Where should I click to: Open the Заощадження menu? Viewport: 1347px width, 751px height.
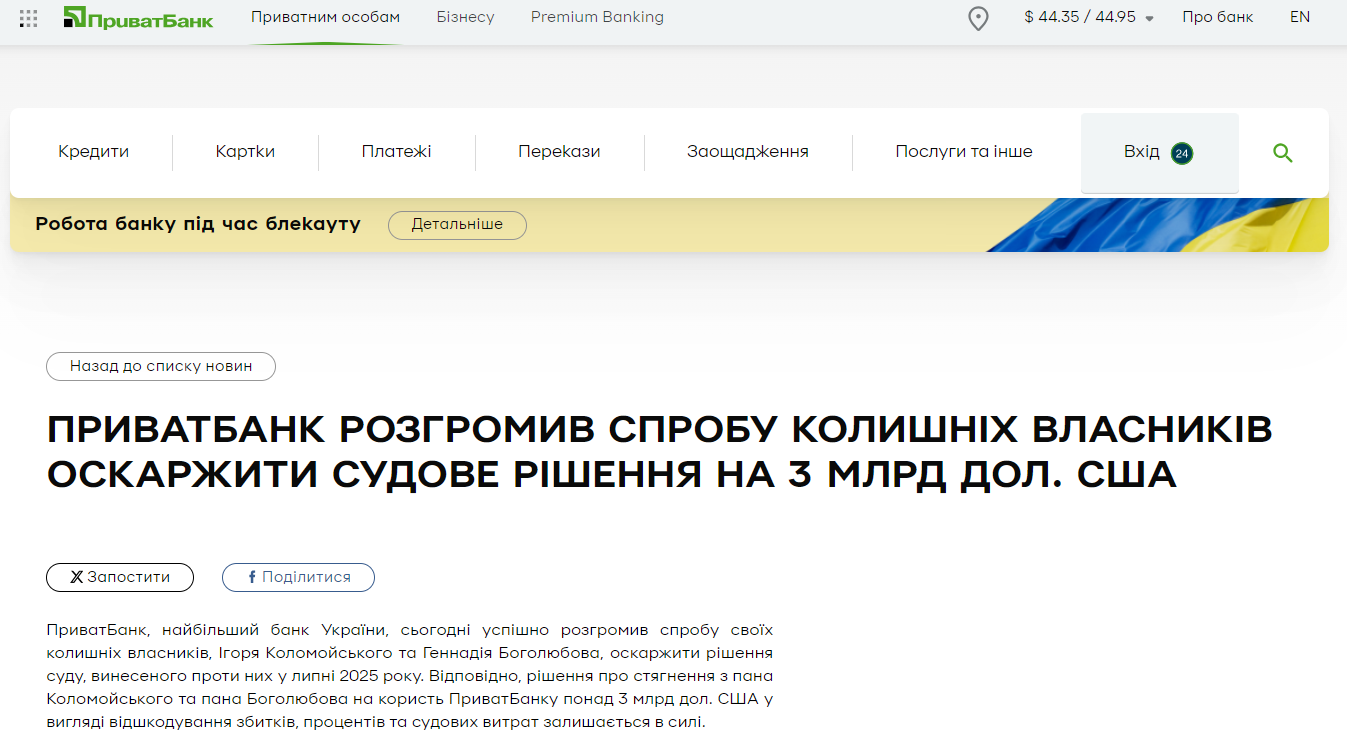pyautogui.click(x=747, y=152)
